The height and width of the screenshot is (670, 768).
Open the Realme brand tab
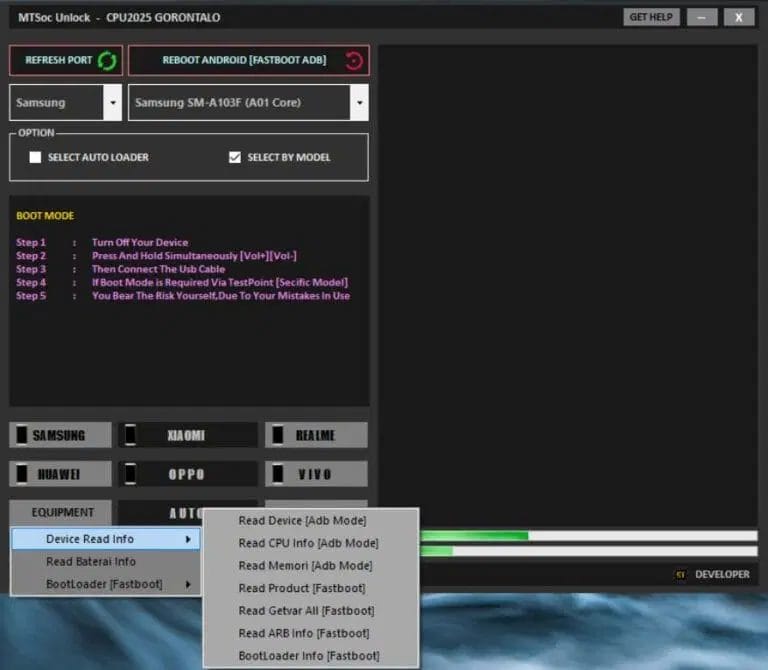pos(316,435)
